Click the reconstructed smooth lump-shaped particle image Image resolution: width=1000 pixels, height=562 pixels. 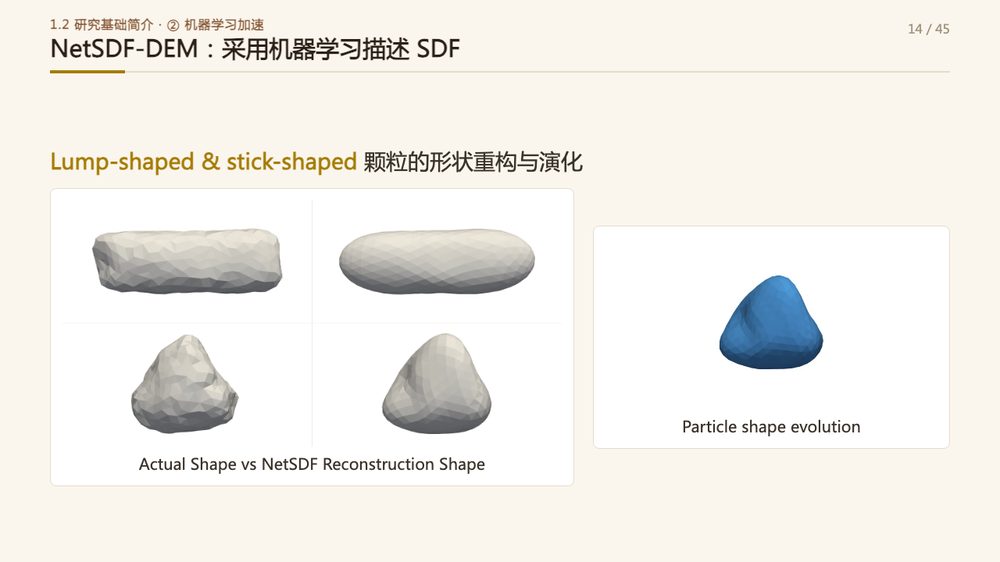437,383
